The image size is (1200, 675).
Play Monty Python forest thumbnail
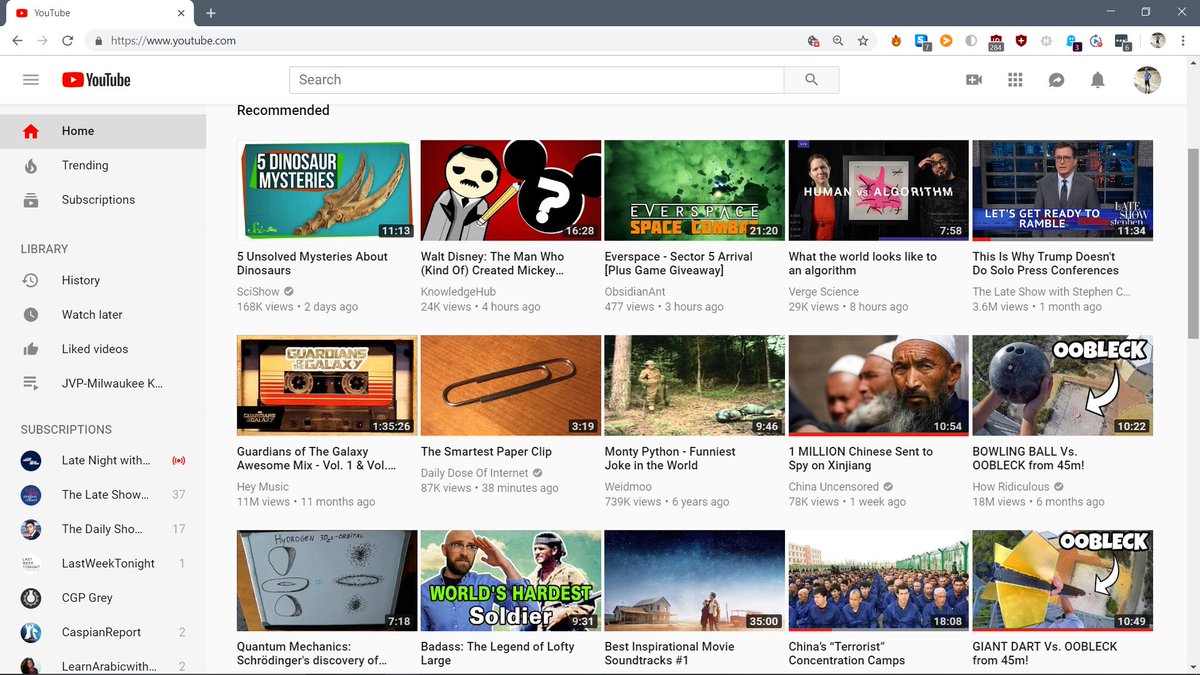point(695,386)
